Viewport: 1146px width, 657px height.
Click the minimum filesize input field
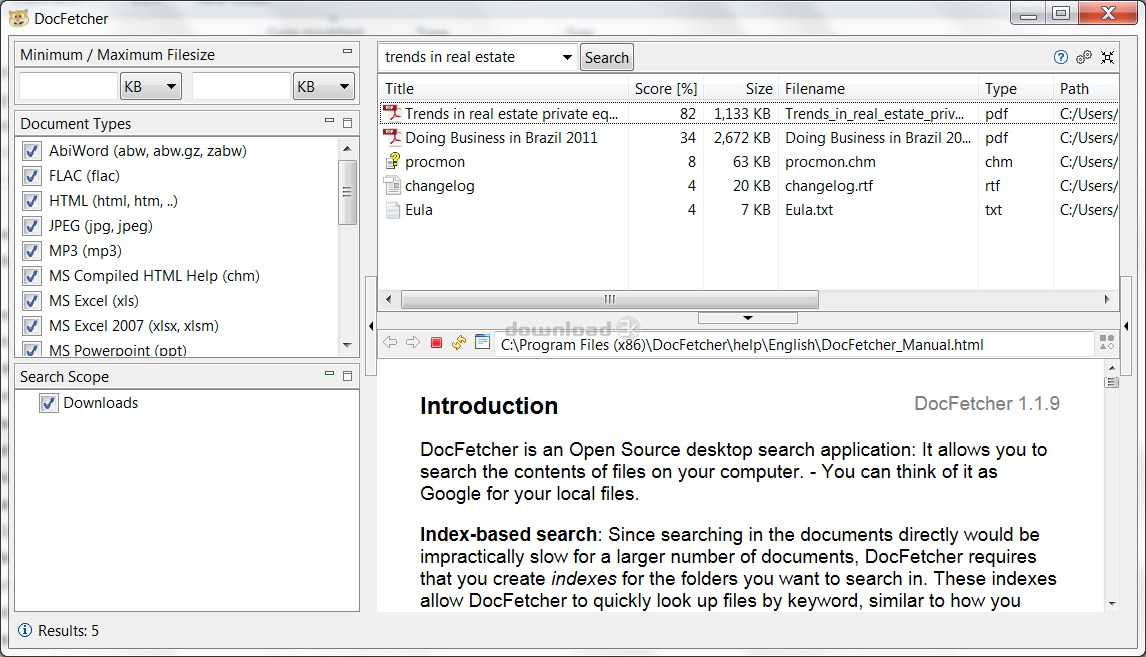click(68, 86)
